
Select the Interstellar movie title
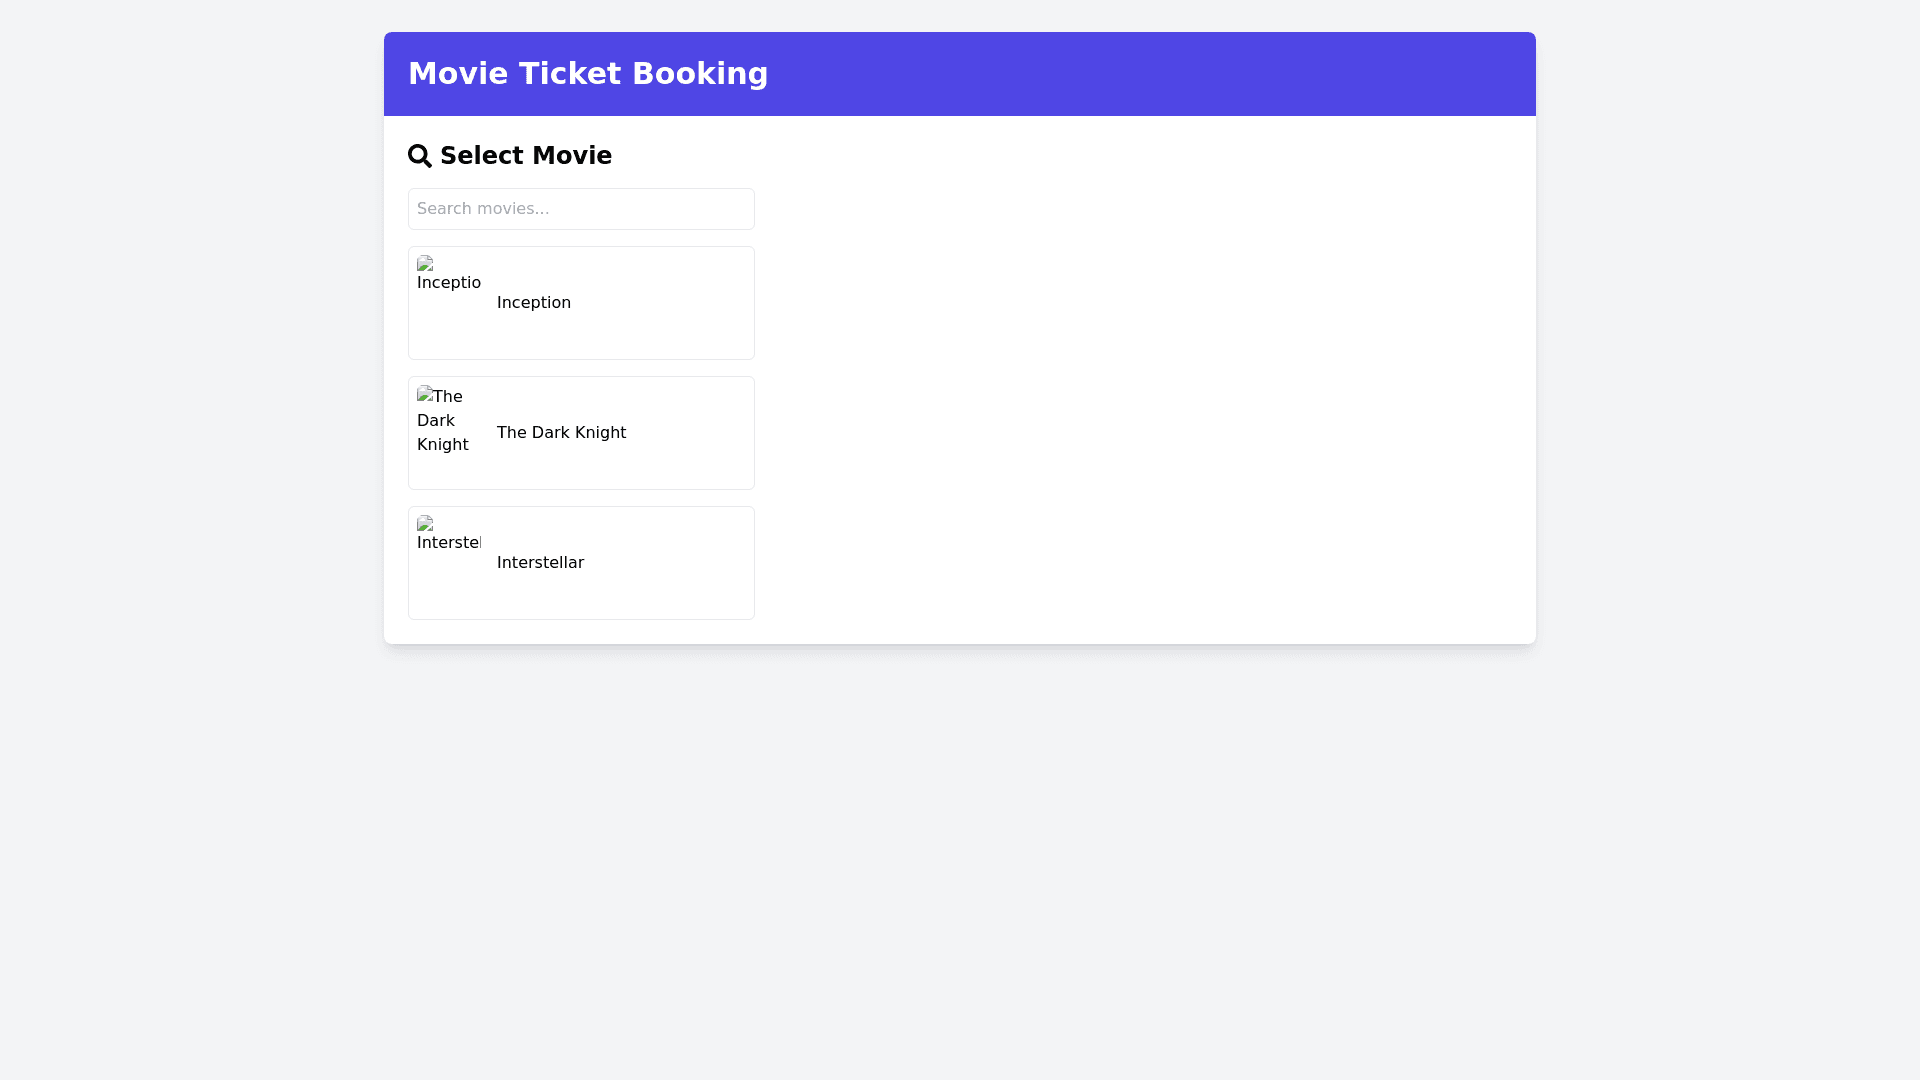540,562
